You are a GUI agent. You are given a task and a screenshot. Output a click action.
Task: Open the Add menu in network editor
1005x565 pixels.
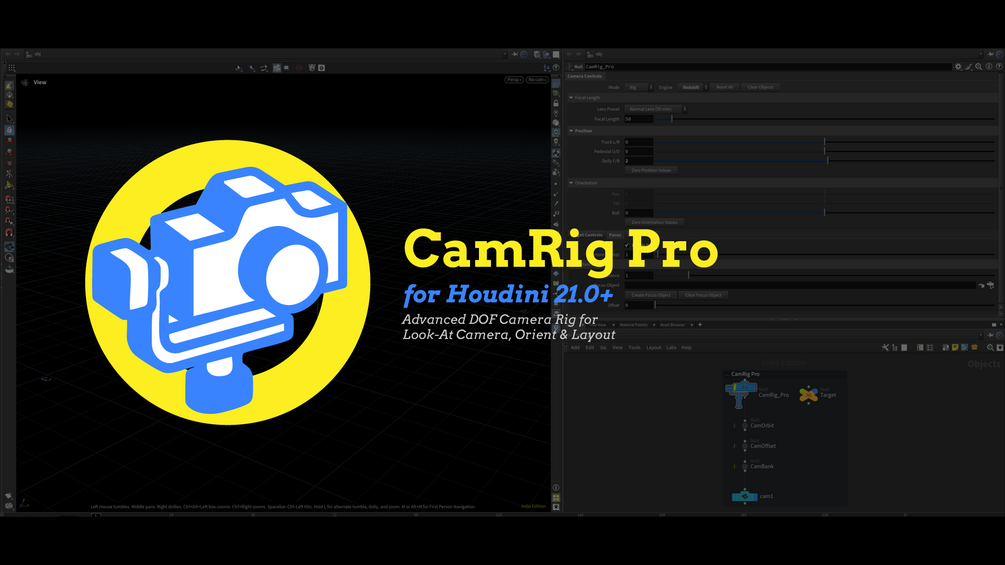[575, 348]
